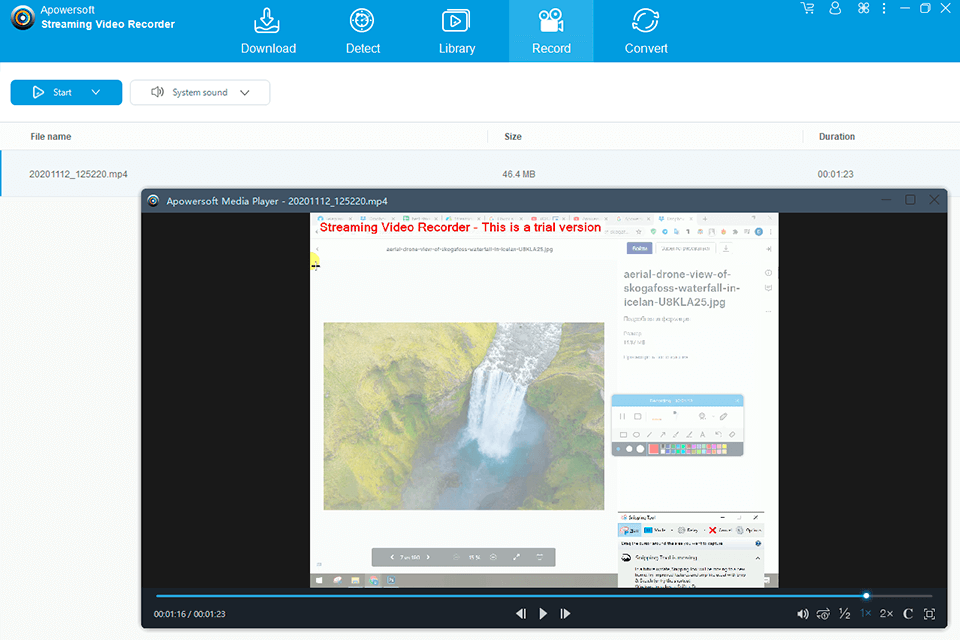960x640 pixels.
Task: Open the shopping cart purchase icon
Action: pyautogui.click(x=807, y=8)
